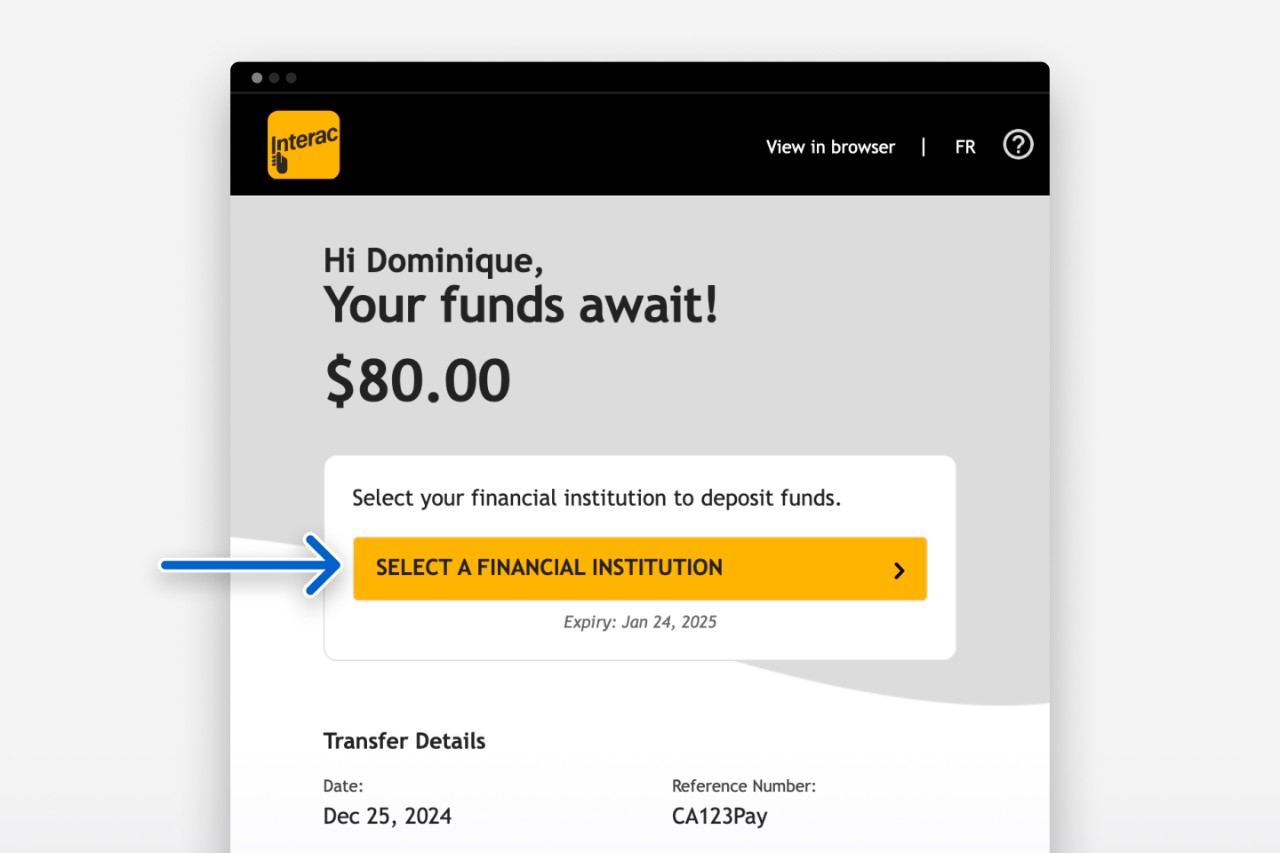Image resolution: width=1280 pixels, height=853 pixels.
Task: Click the blue arrow pointing at the button
Action: [250, 566]
